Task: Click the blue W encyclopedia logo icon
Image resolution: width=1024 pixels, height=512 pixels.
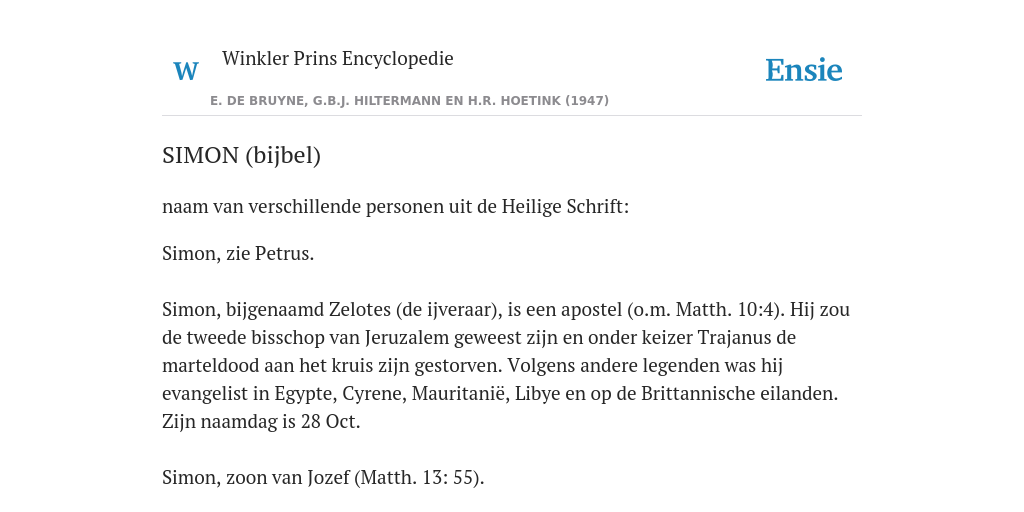Action: coord(185,71)
